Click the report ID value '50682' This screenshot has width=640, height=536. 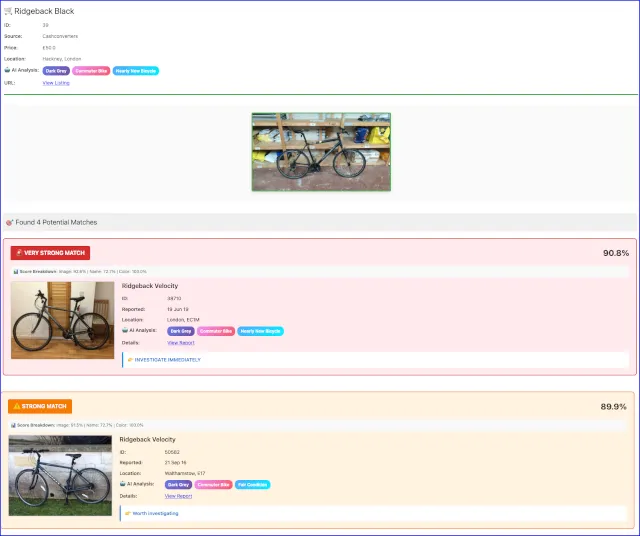[172, 452]
